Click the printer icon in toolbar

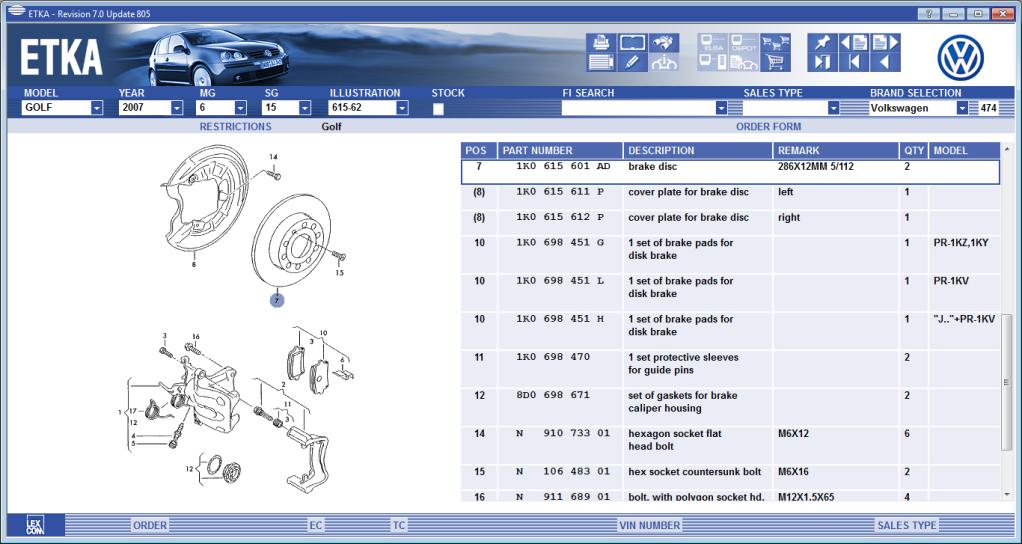601,43
